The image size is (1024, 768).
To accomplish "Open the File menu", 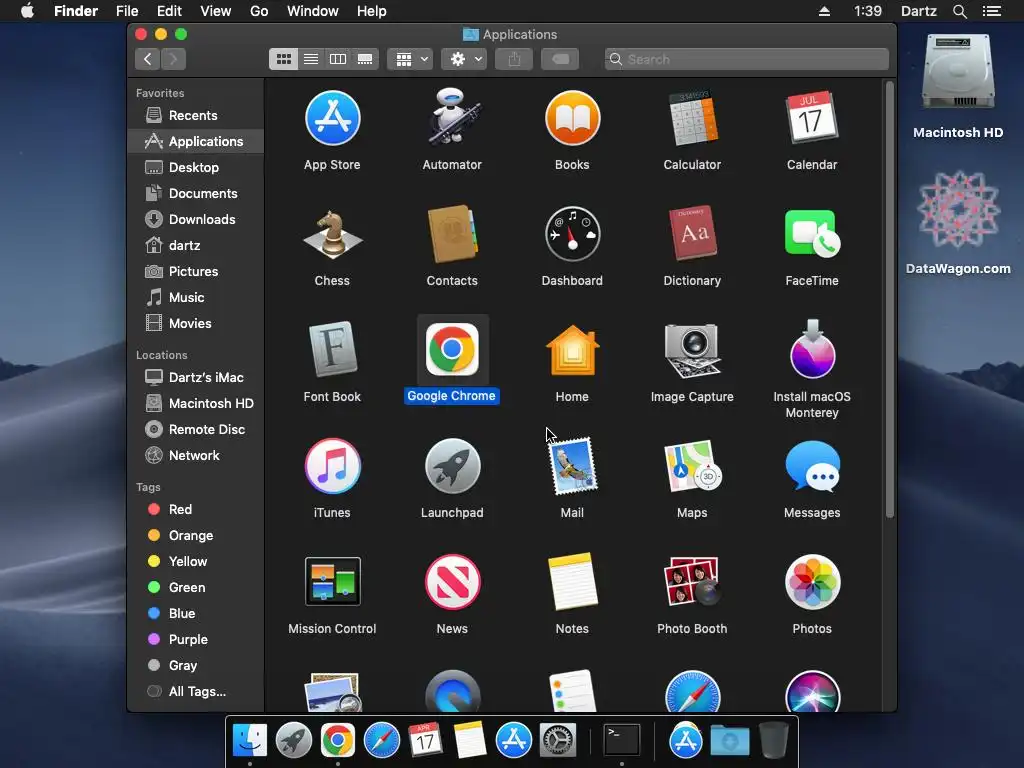I will [x=127, y=11].
